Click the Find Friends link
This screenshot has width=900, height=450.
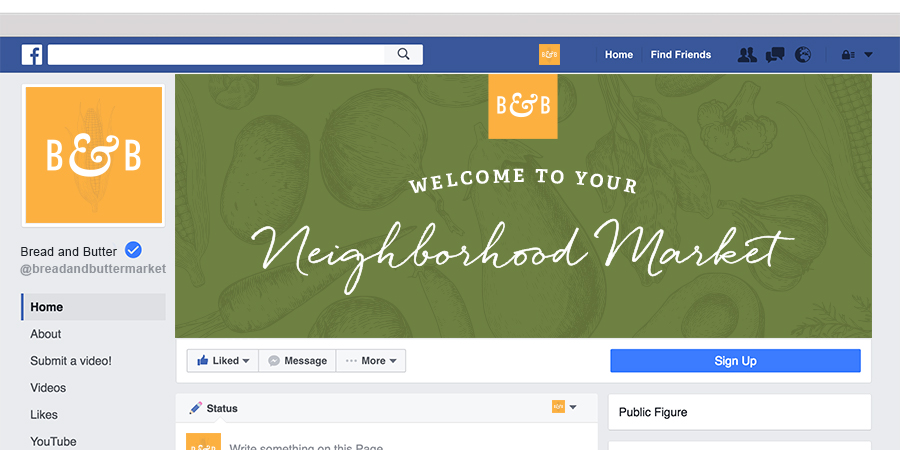pos(681,55)
